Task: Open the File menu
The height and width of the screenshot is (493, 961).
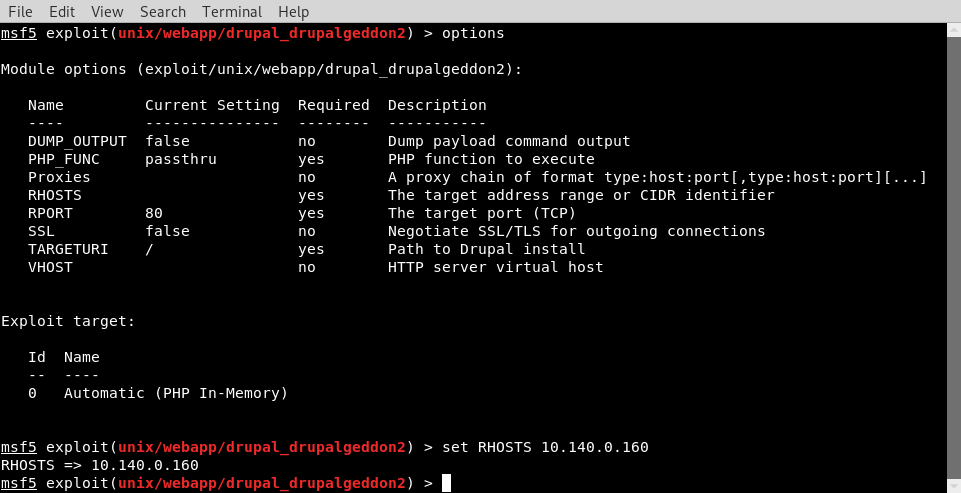Action: [21, 12]
